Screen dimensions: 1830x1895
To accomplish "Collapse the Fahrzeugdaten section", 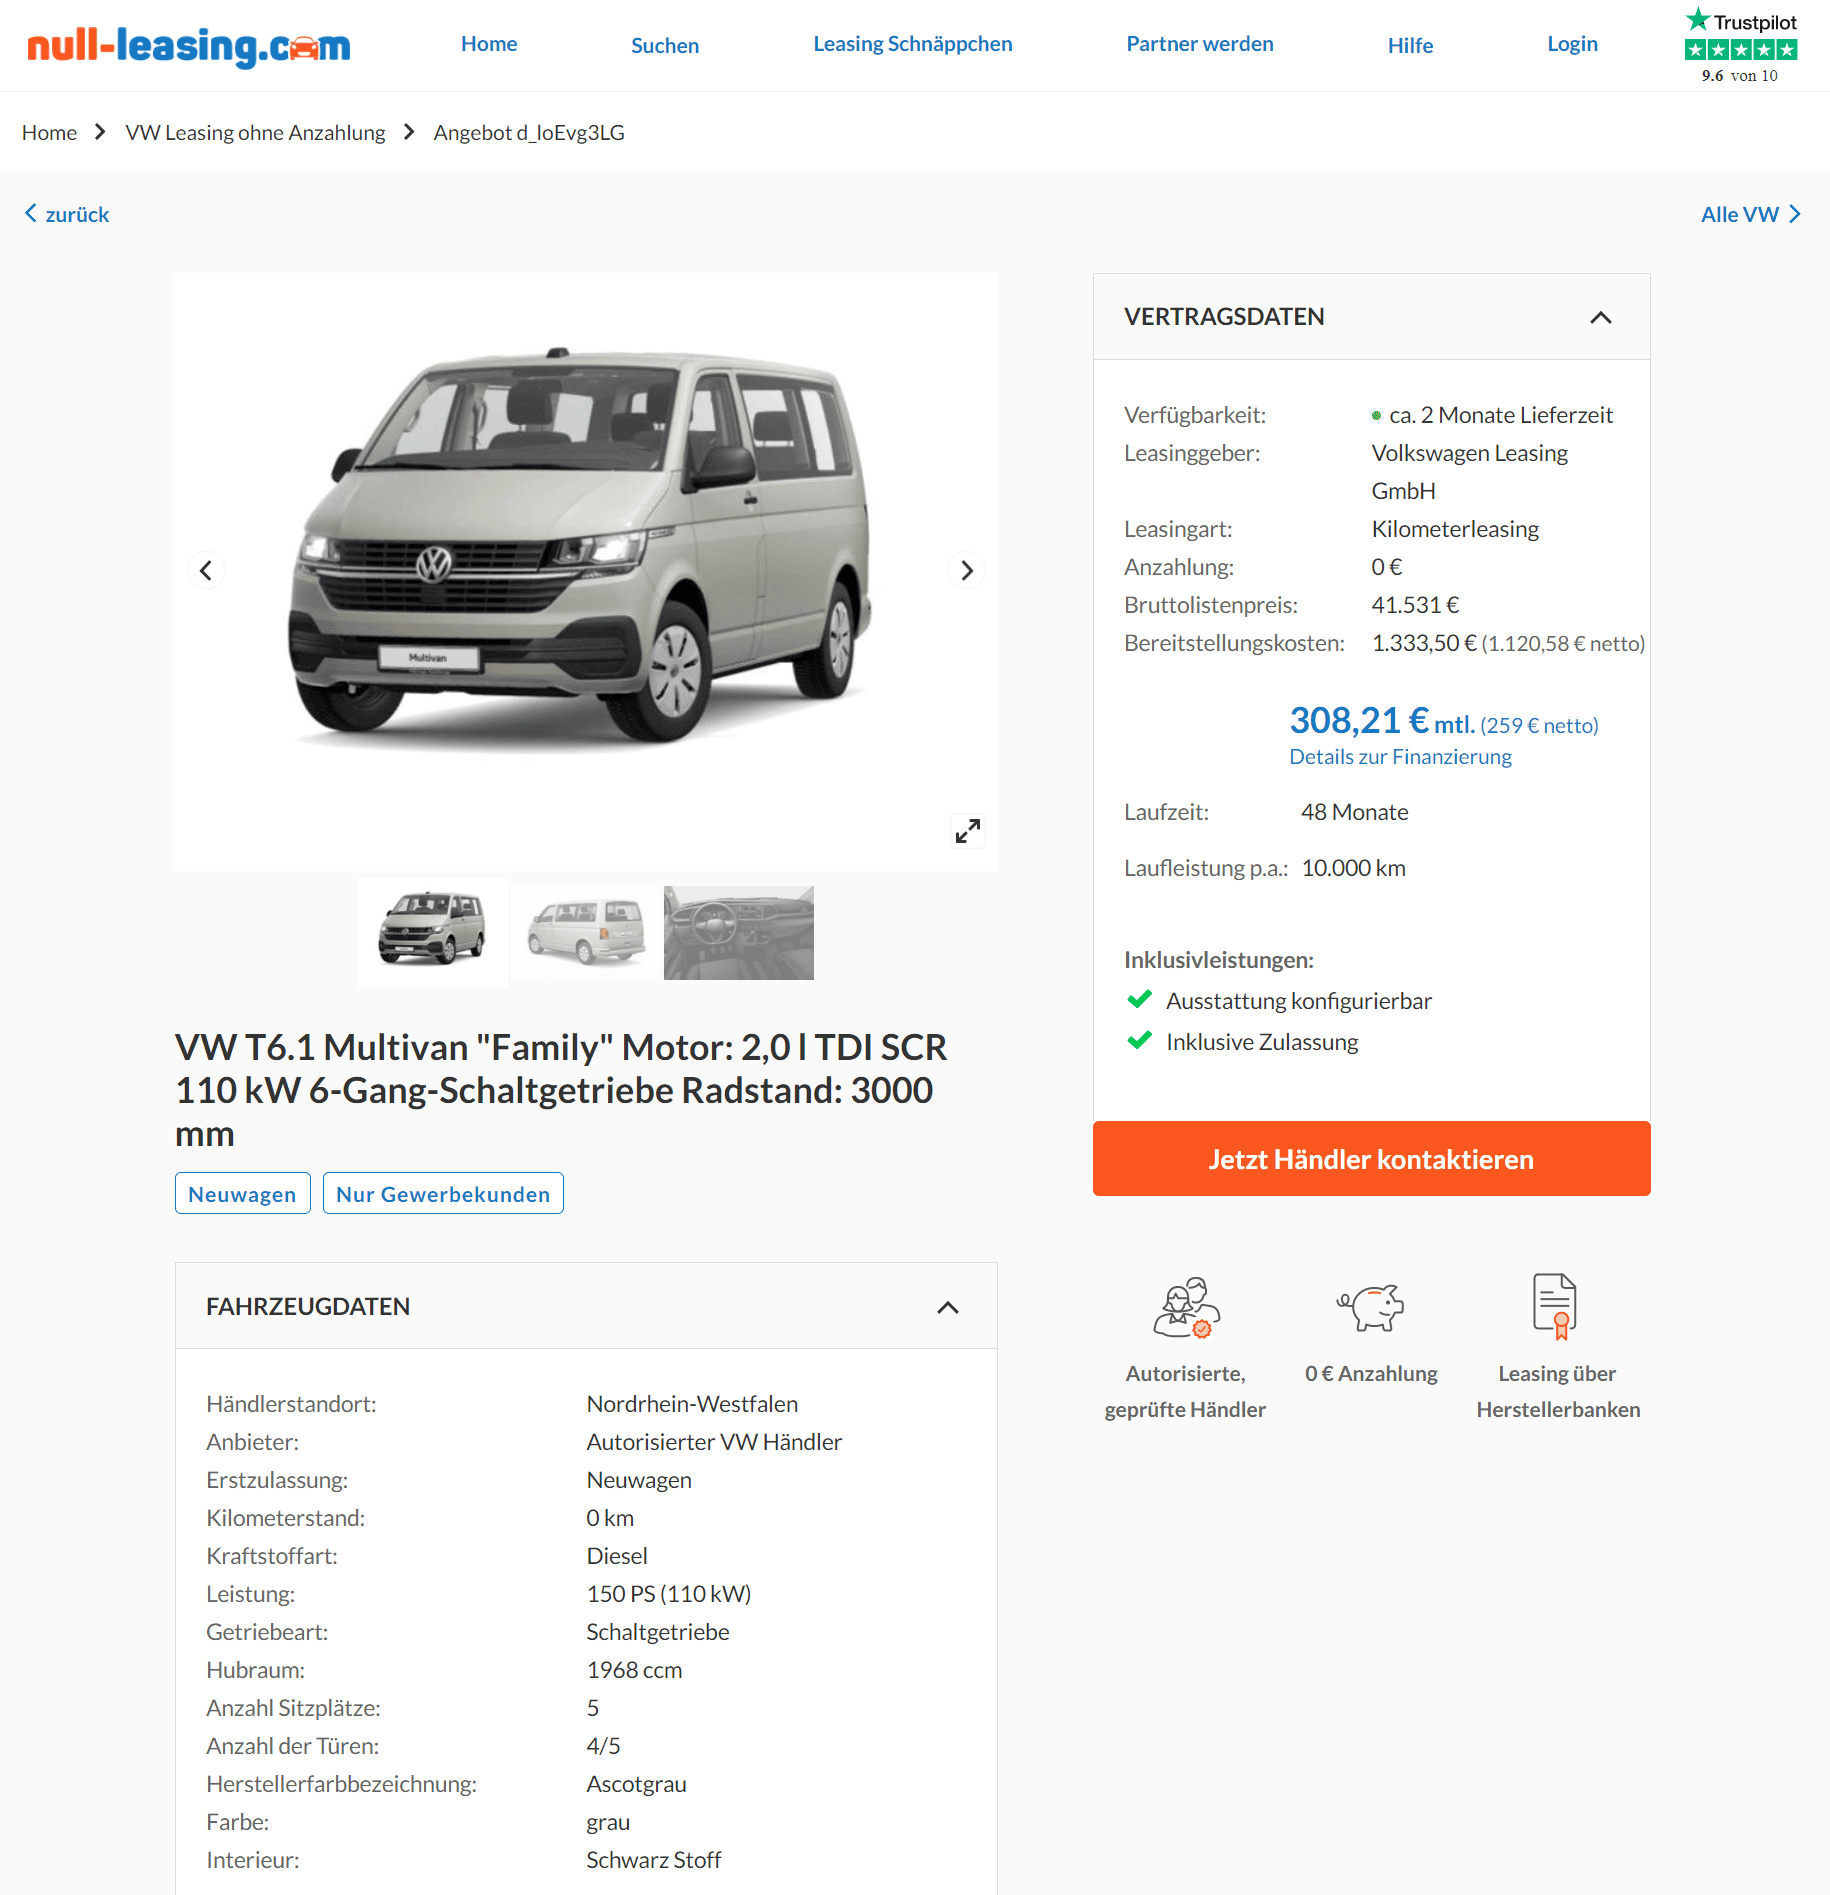I will (947, 1307).
